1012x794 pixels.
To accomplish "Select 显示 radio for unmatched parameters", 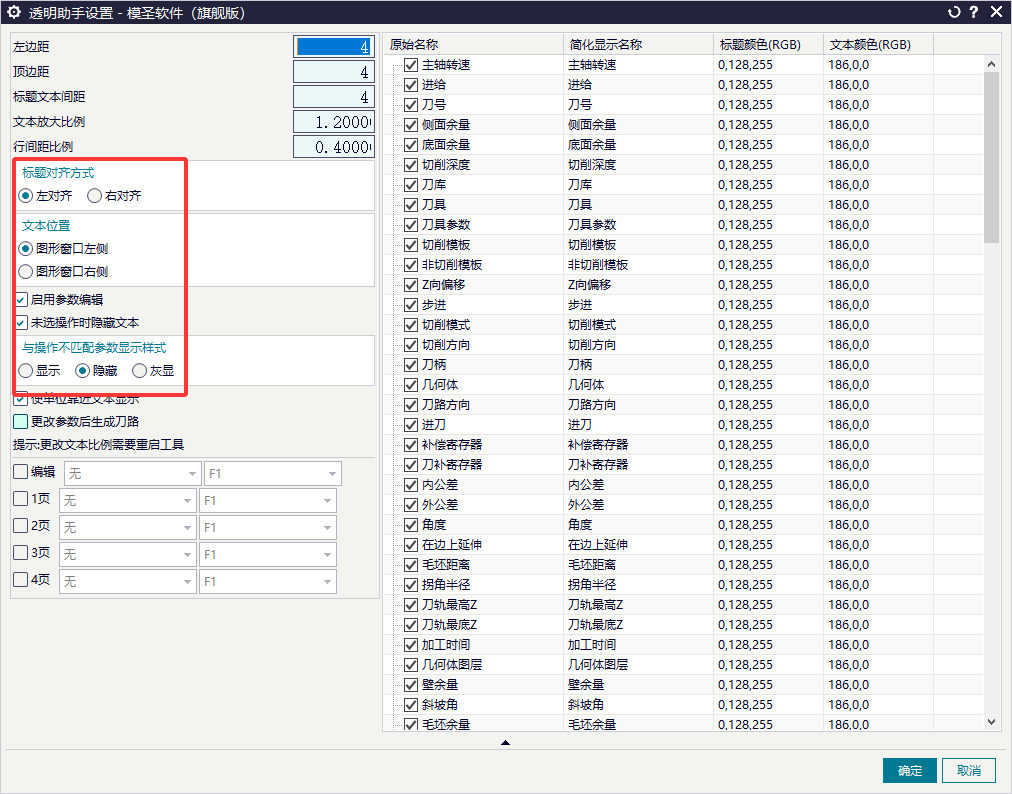I will 26,371.
